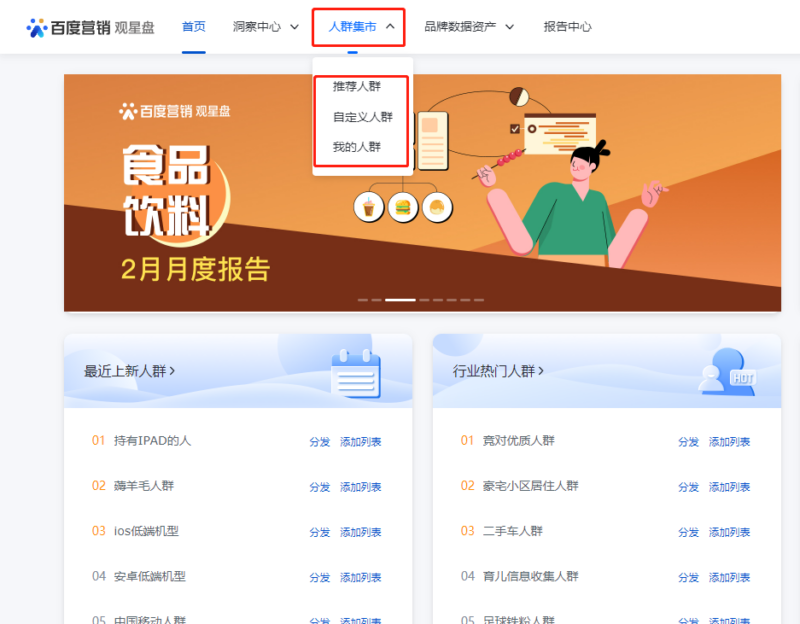Click 分发 for 竞对优质人群
Viewport: 800px width, 624px height.
pyautogui.click(x=688, y=442)
